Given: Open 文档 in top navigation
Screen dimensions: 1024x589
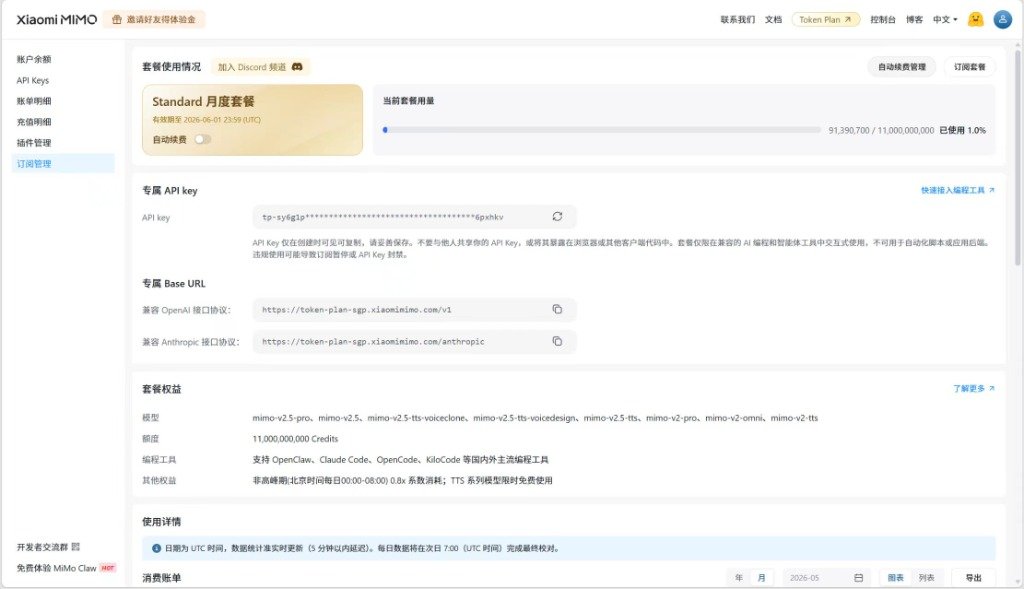Looking at the screenshot, I should coord(773,20).
